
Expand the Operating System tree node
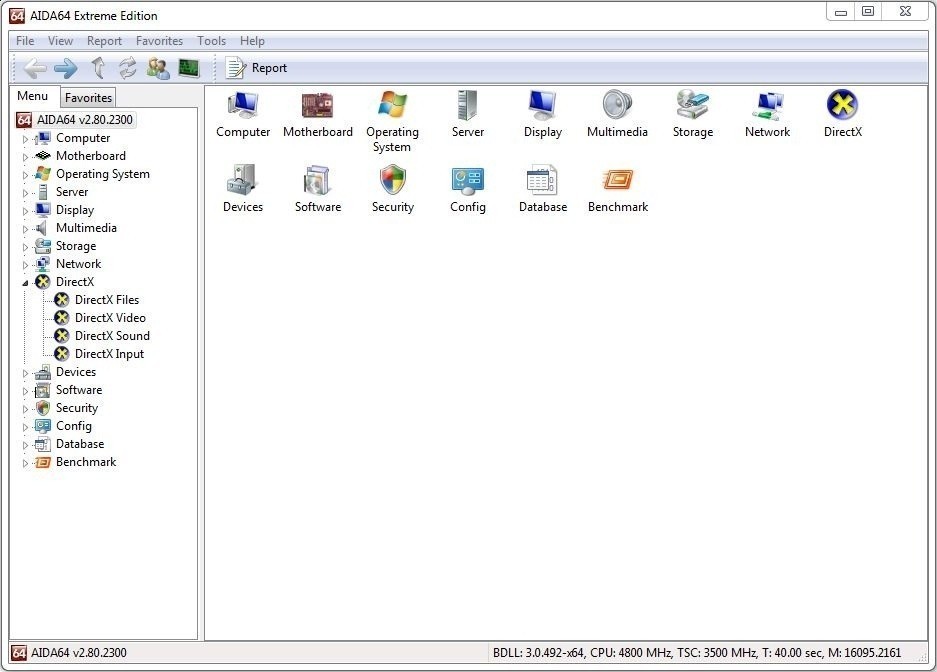tap(25, 174)
